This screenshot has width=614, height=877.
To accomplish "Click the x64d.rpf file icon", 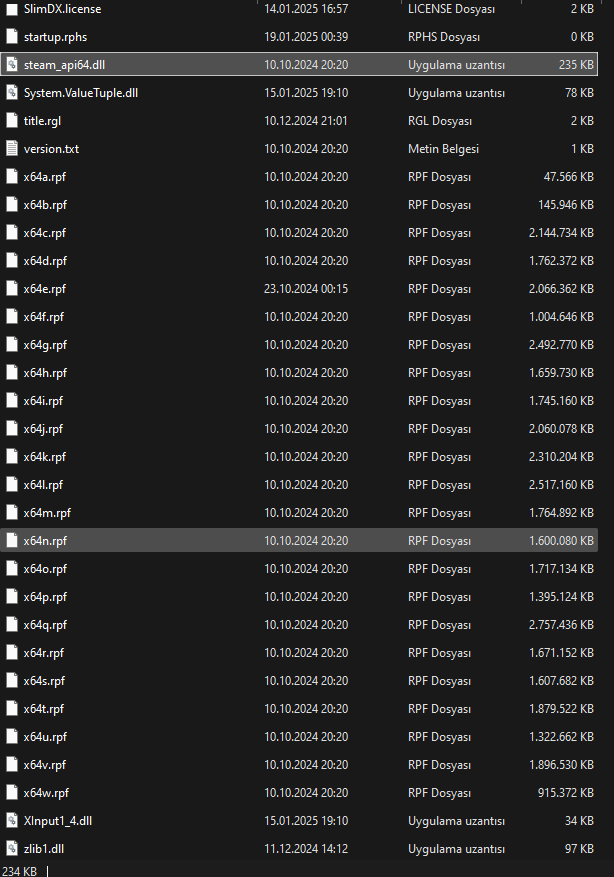I will (12, 261).
